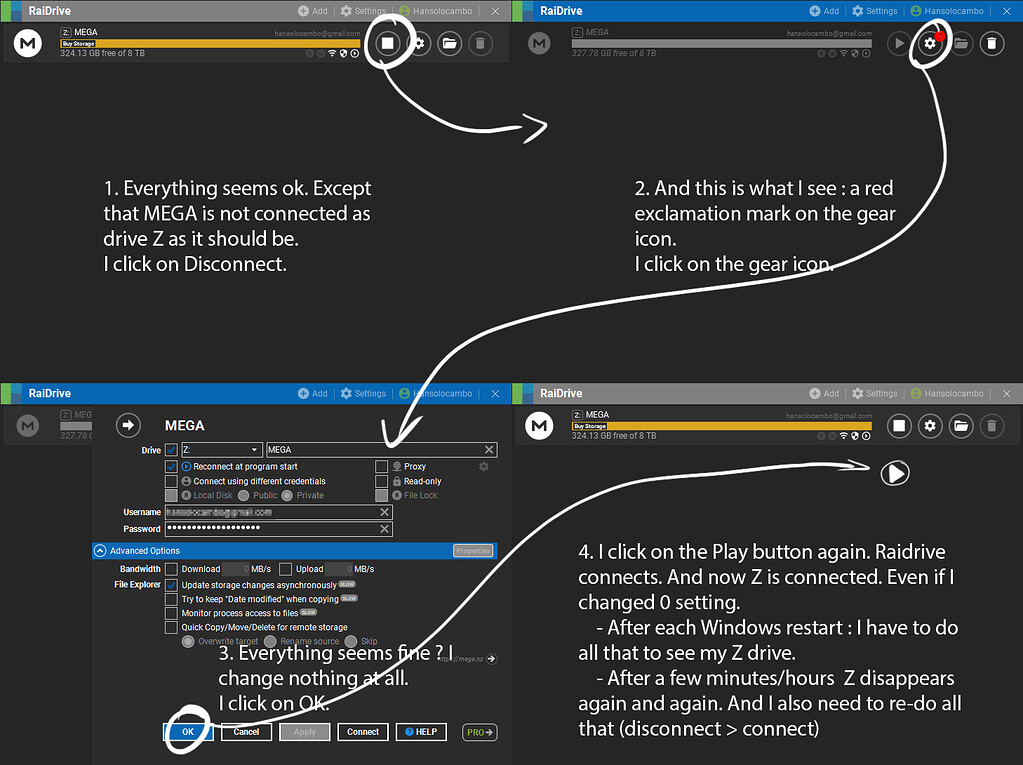Collapse the Advanced Options section
Viewport: 1023px width, 765px height.
(x=100, y=550)
